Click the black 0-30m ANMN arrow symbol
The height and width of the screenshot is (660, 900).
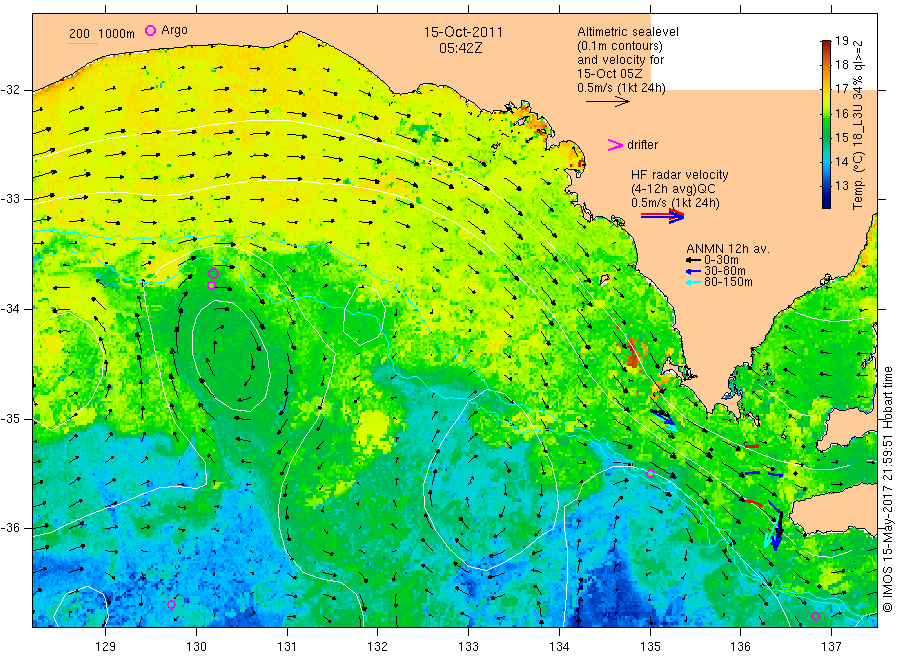(x=693, y=260)
